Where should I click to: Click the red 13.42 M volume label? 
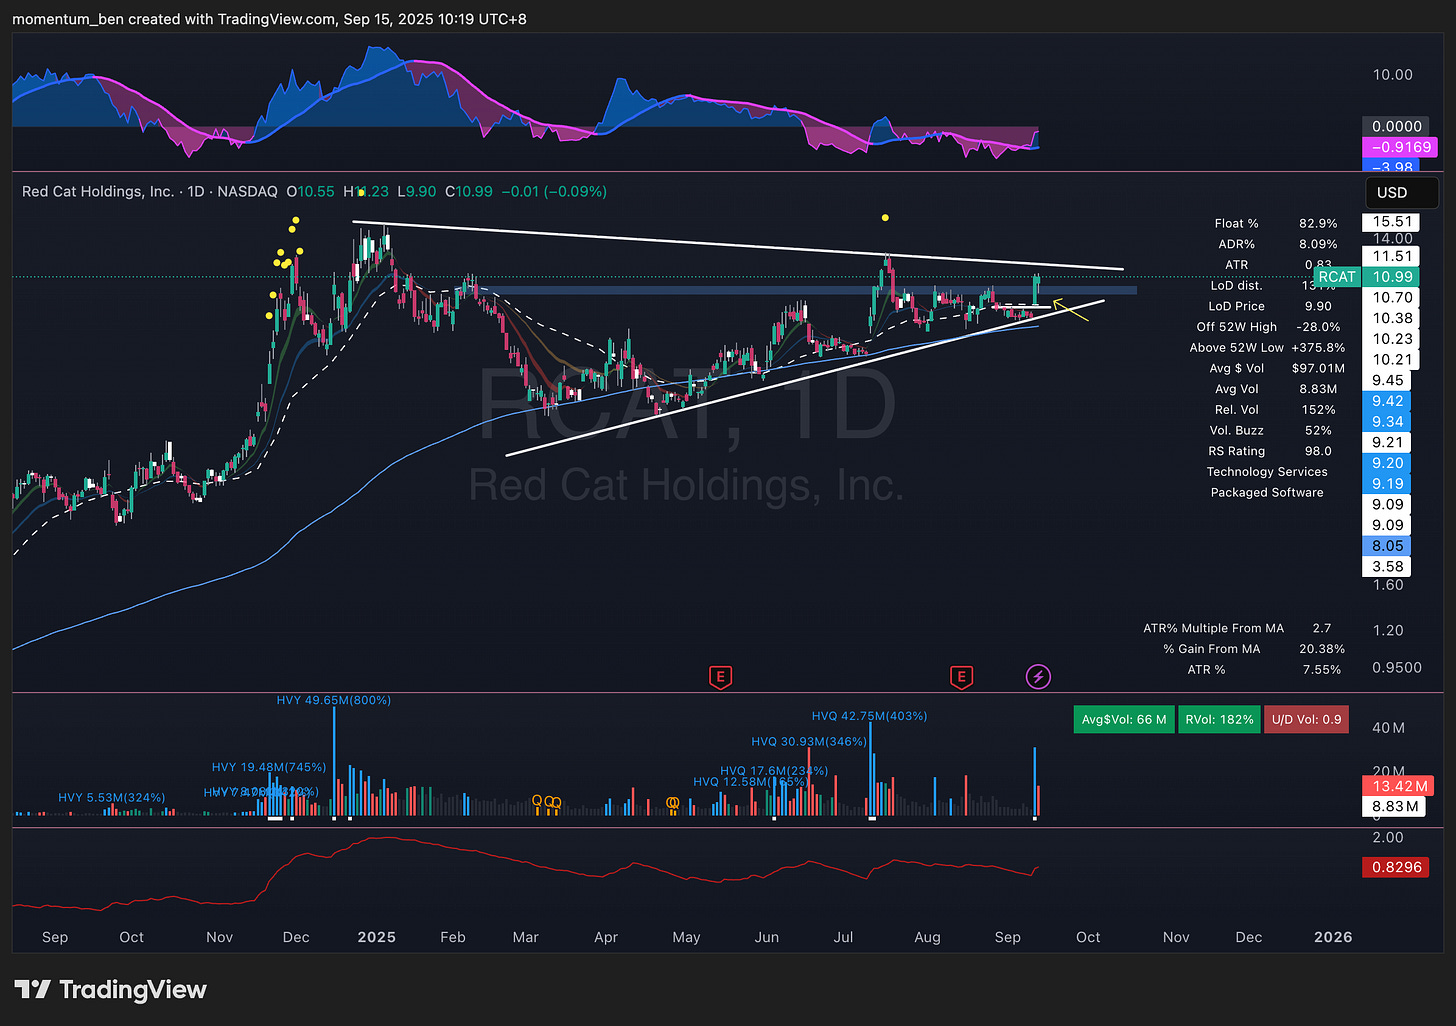1399,786
